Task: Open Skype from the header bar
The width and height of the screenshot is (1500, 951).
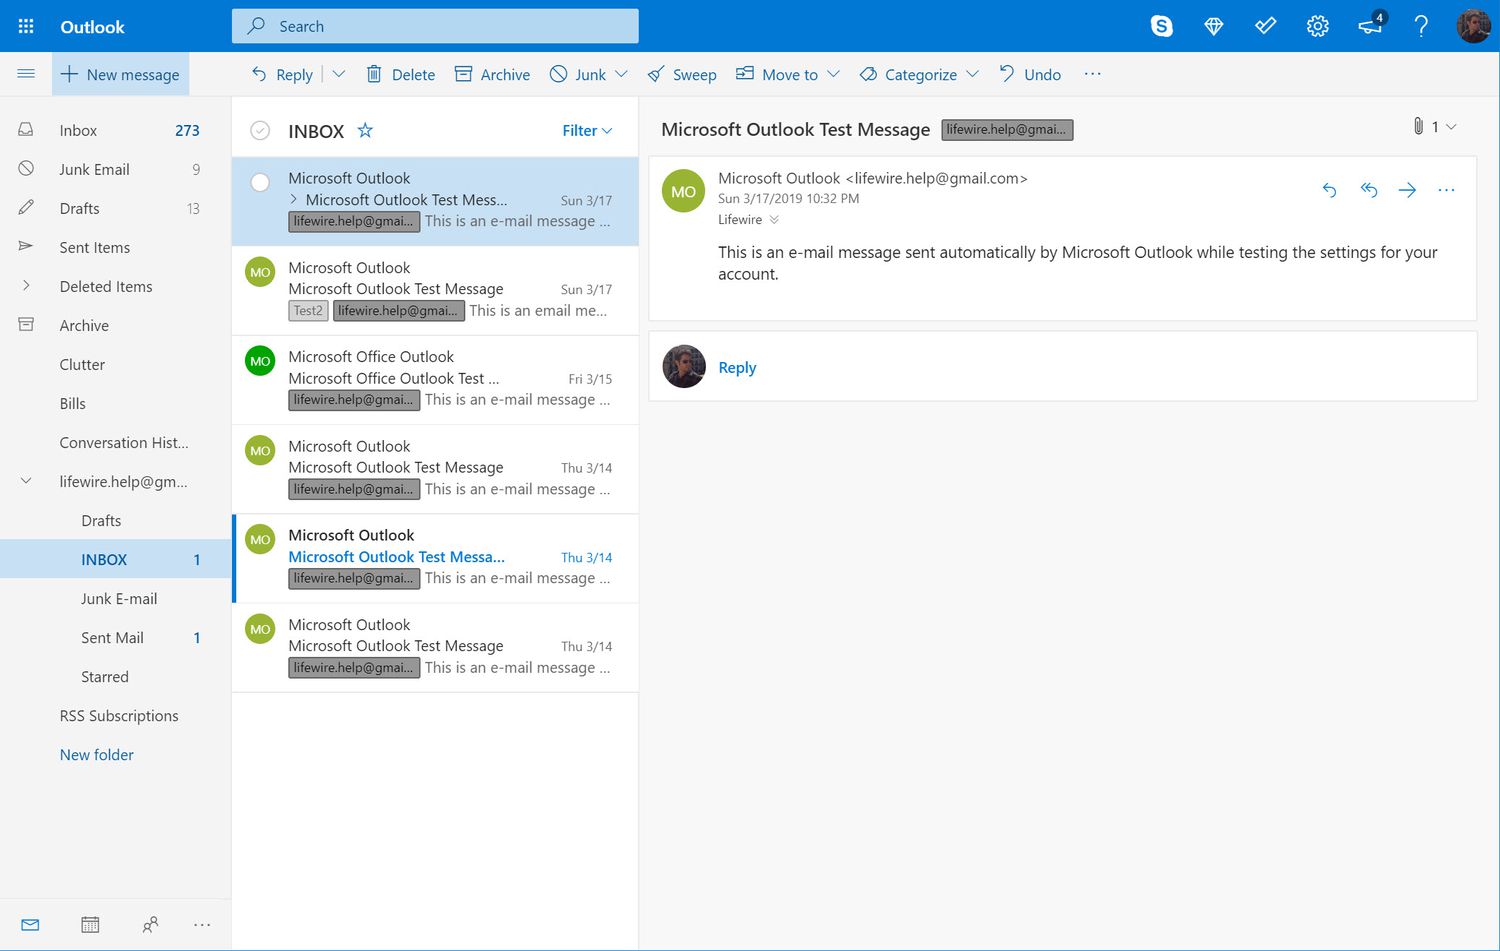Action: (x=1161, y=26)
